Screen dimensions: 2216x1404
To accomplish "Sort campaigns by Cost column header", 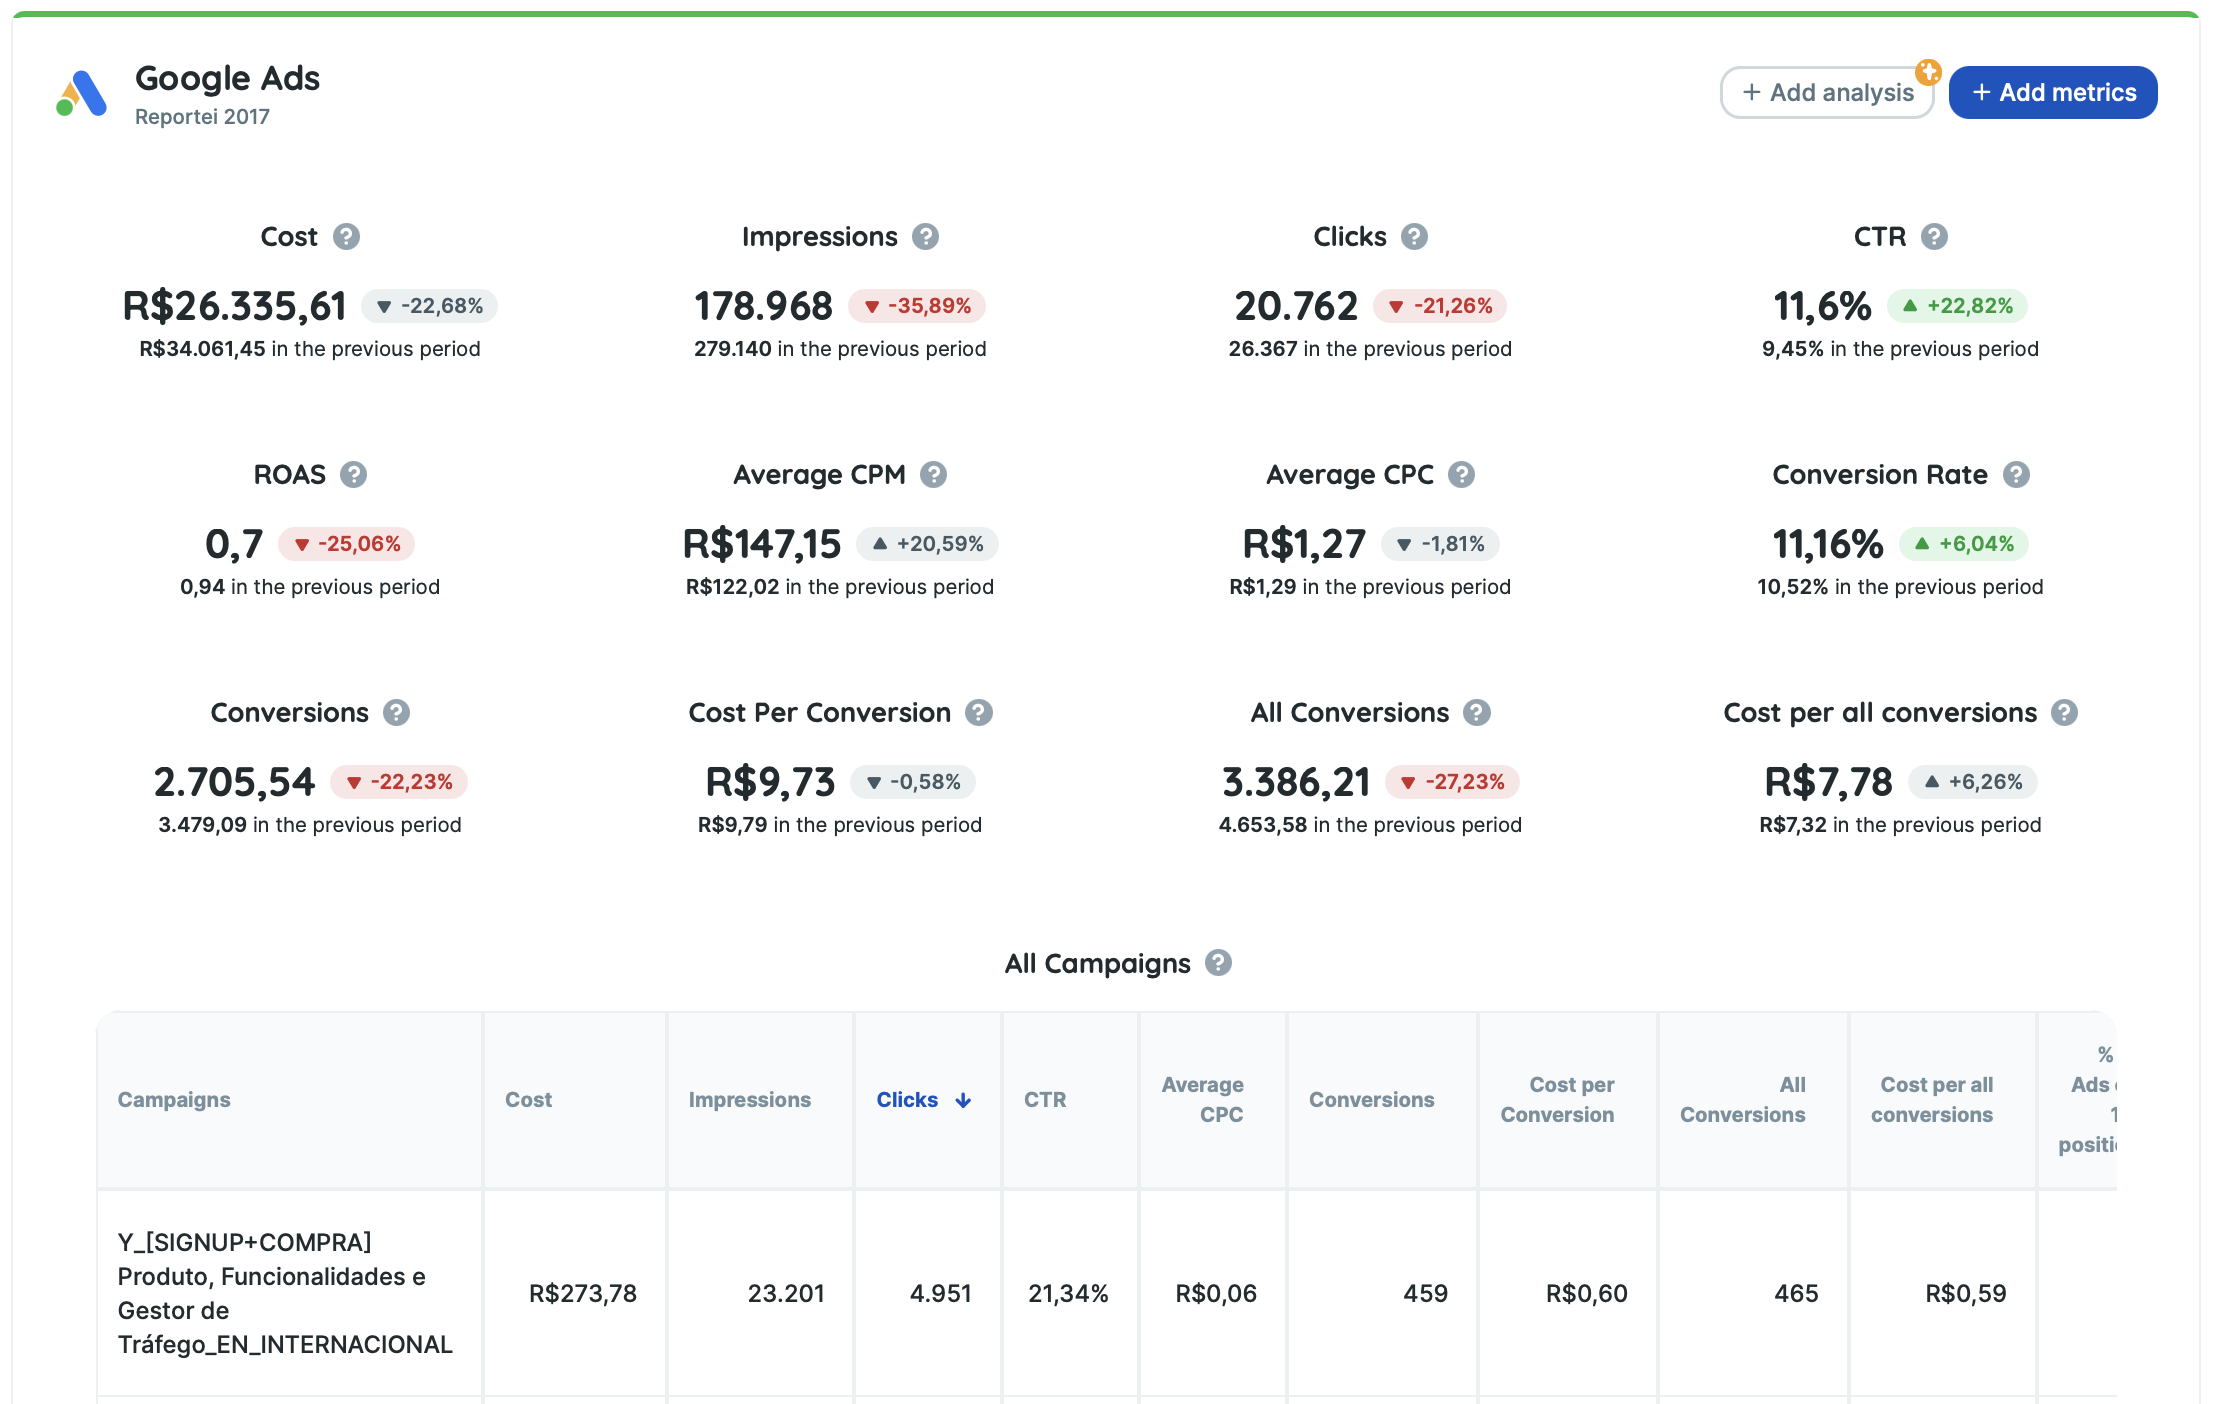I will (528, 1100).
